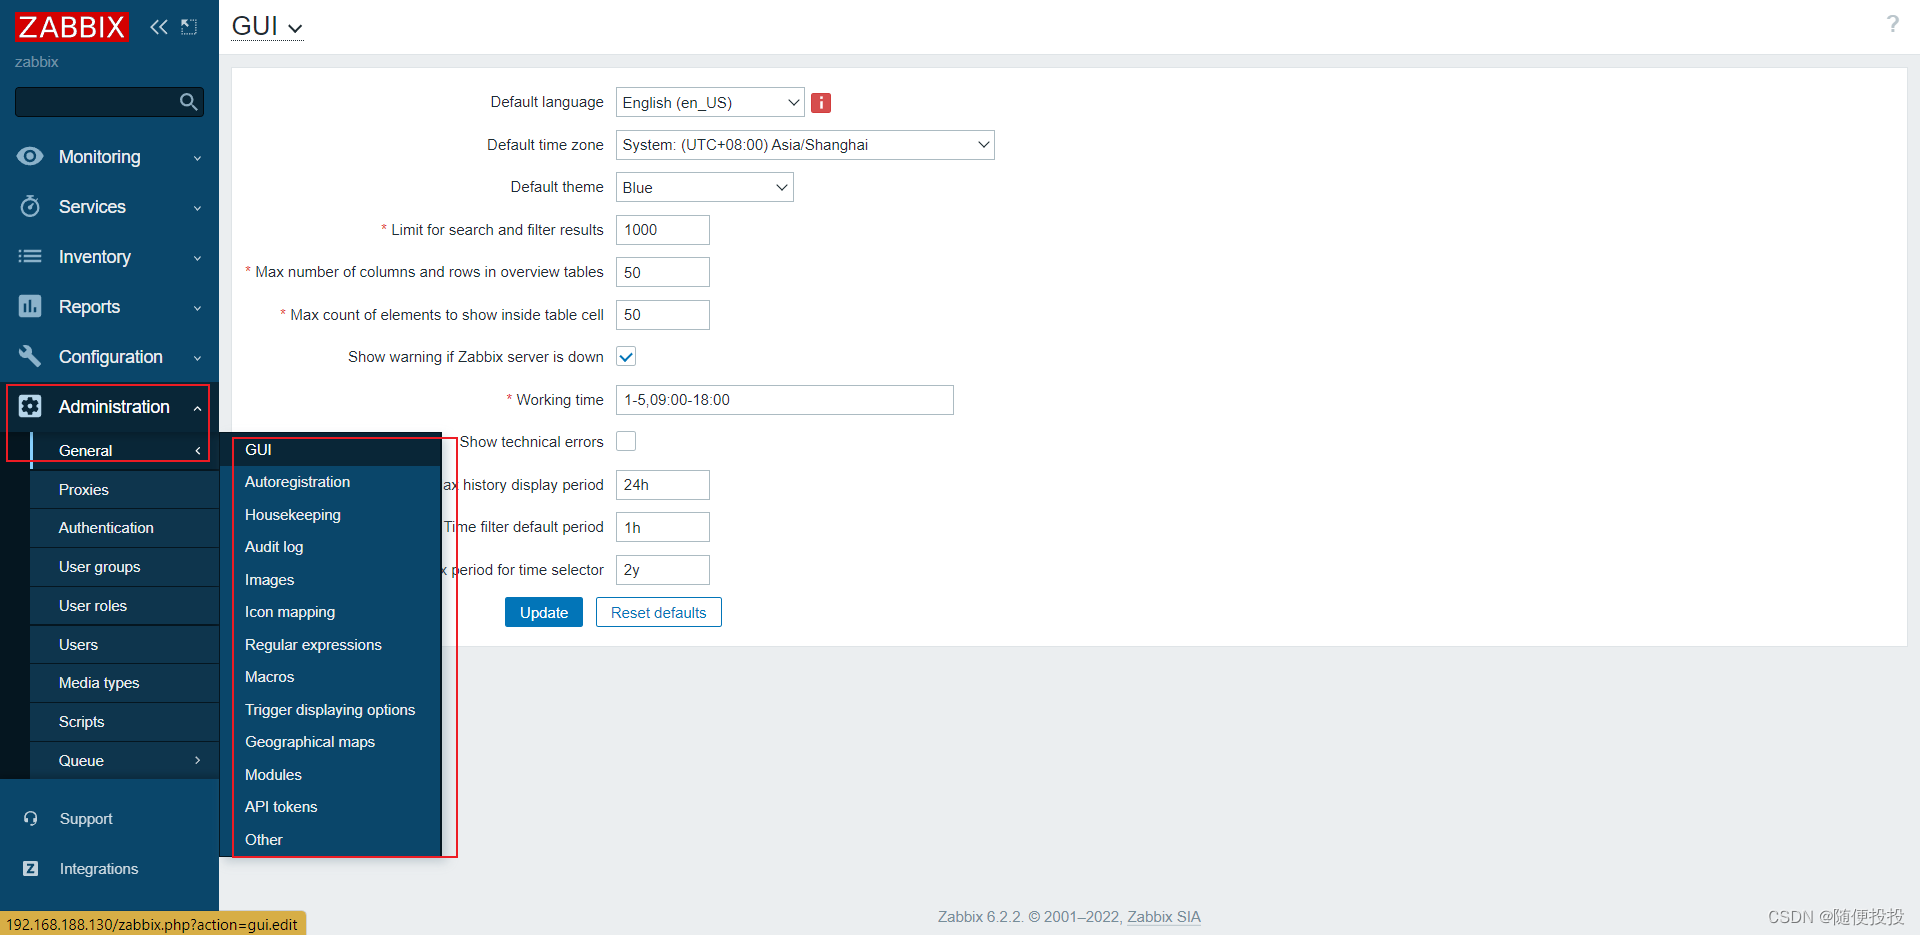The height and width of the screenshot is (935, 1920).
Task: Open the help question mark icon
Action: [x=1892, y=24]
